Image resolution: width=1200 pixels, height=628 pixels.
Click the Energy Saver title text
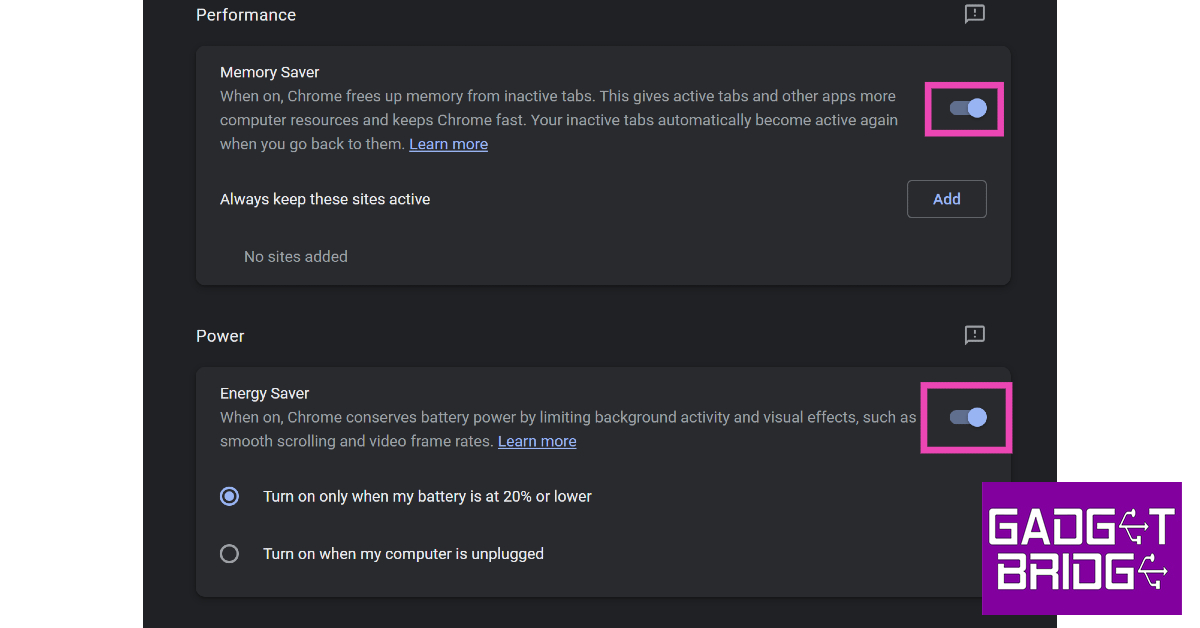coord(265,393)
